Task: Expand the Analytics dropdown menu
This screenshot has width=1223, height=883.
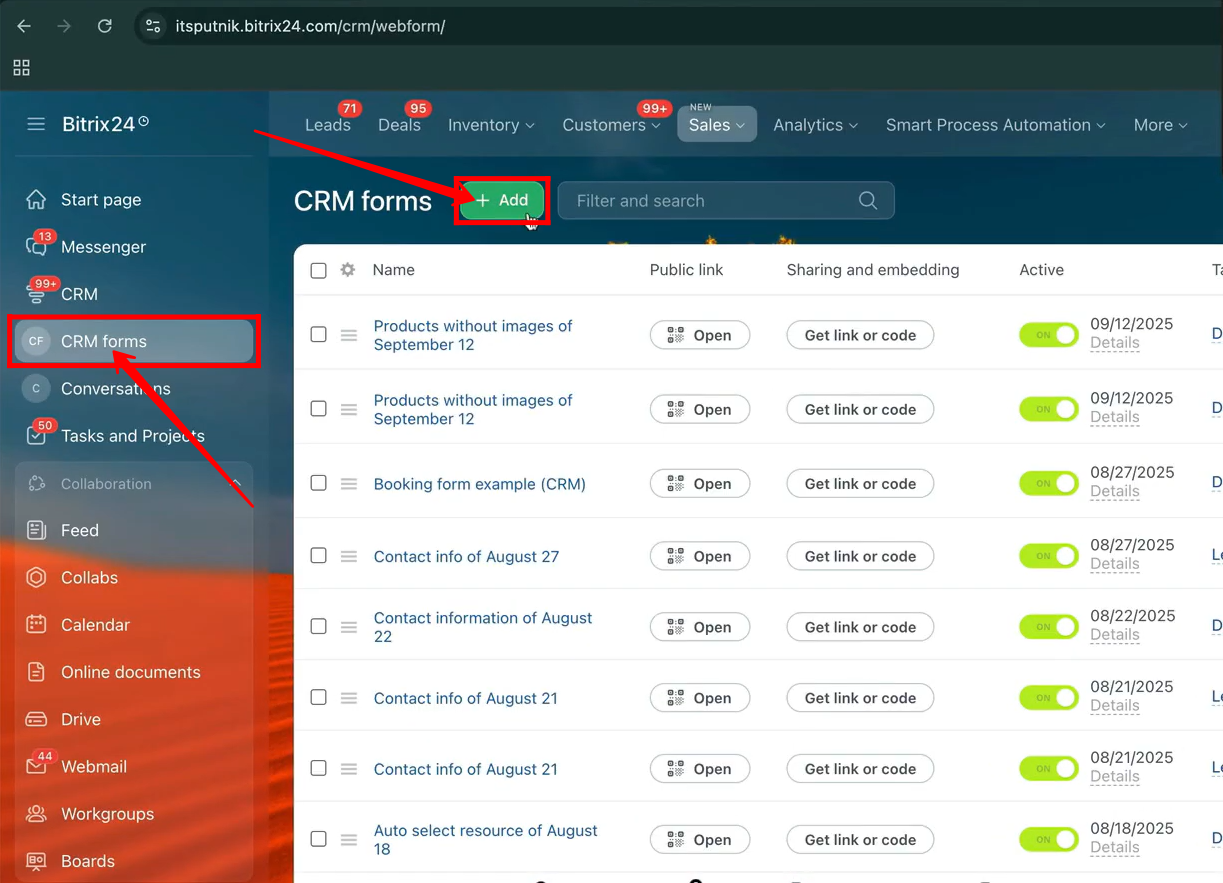Action: coord(815,125)
